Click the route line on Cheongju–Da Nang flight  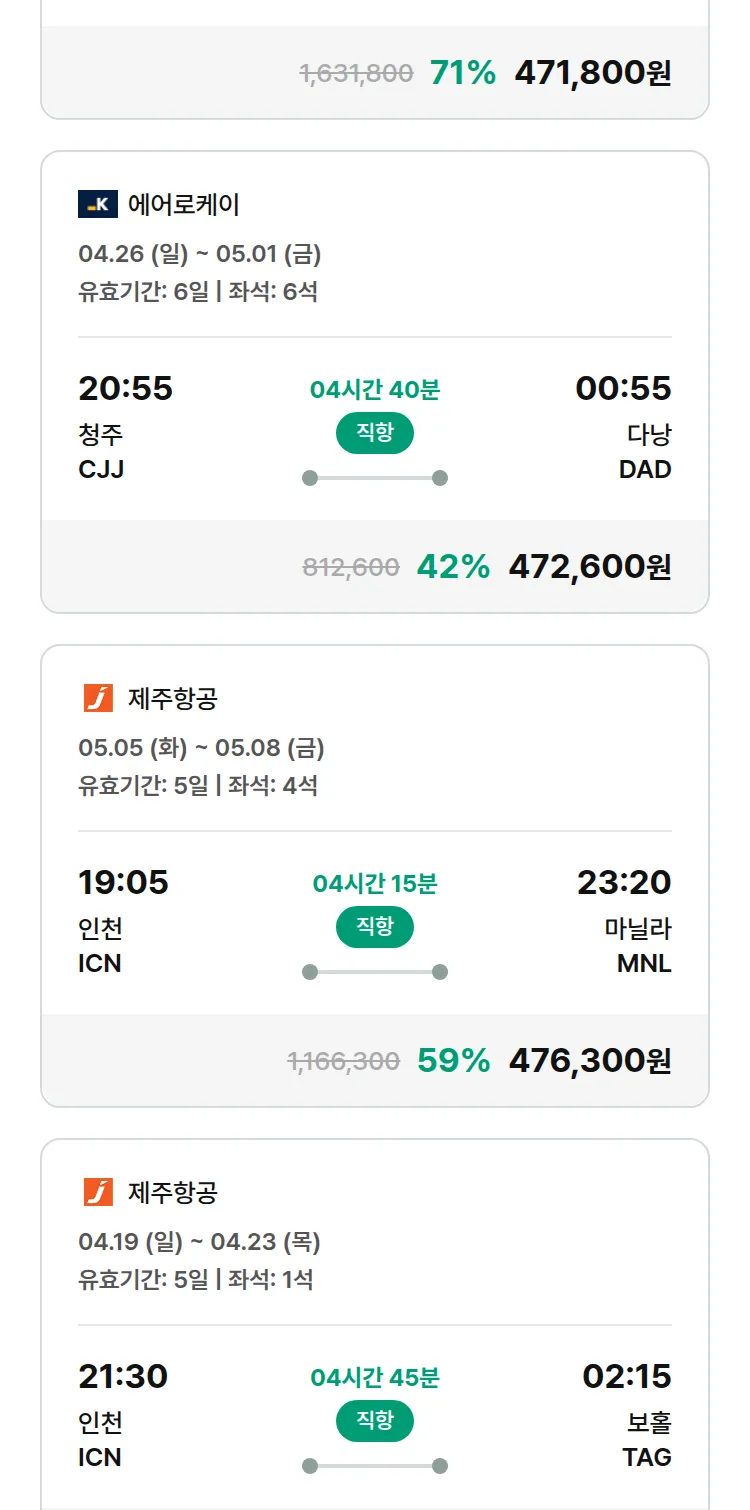tap(375, 478)
